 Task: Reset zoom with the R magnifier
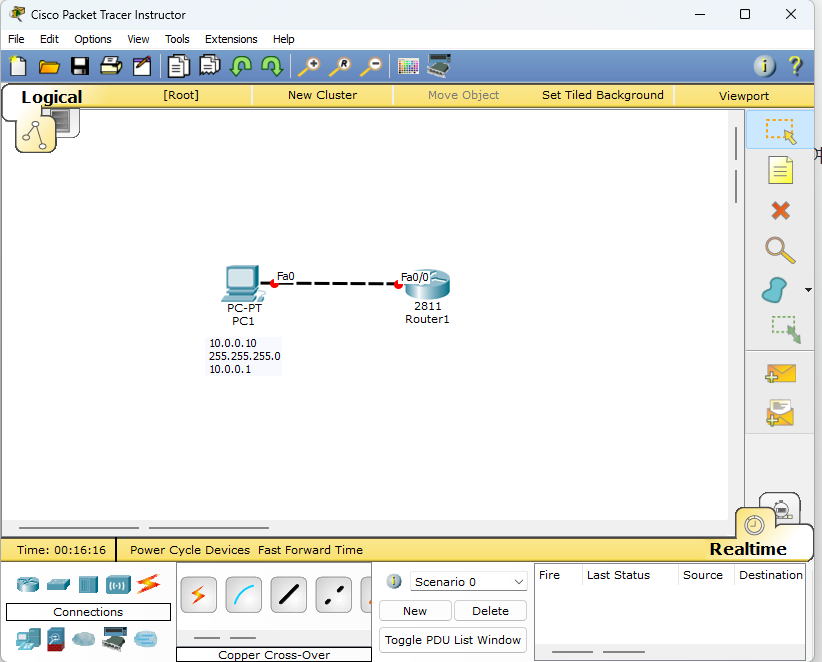click(340, 67)
